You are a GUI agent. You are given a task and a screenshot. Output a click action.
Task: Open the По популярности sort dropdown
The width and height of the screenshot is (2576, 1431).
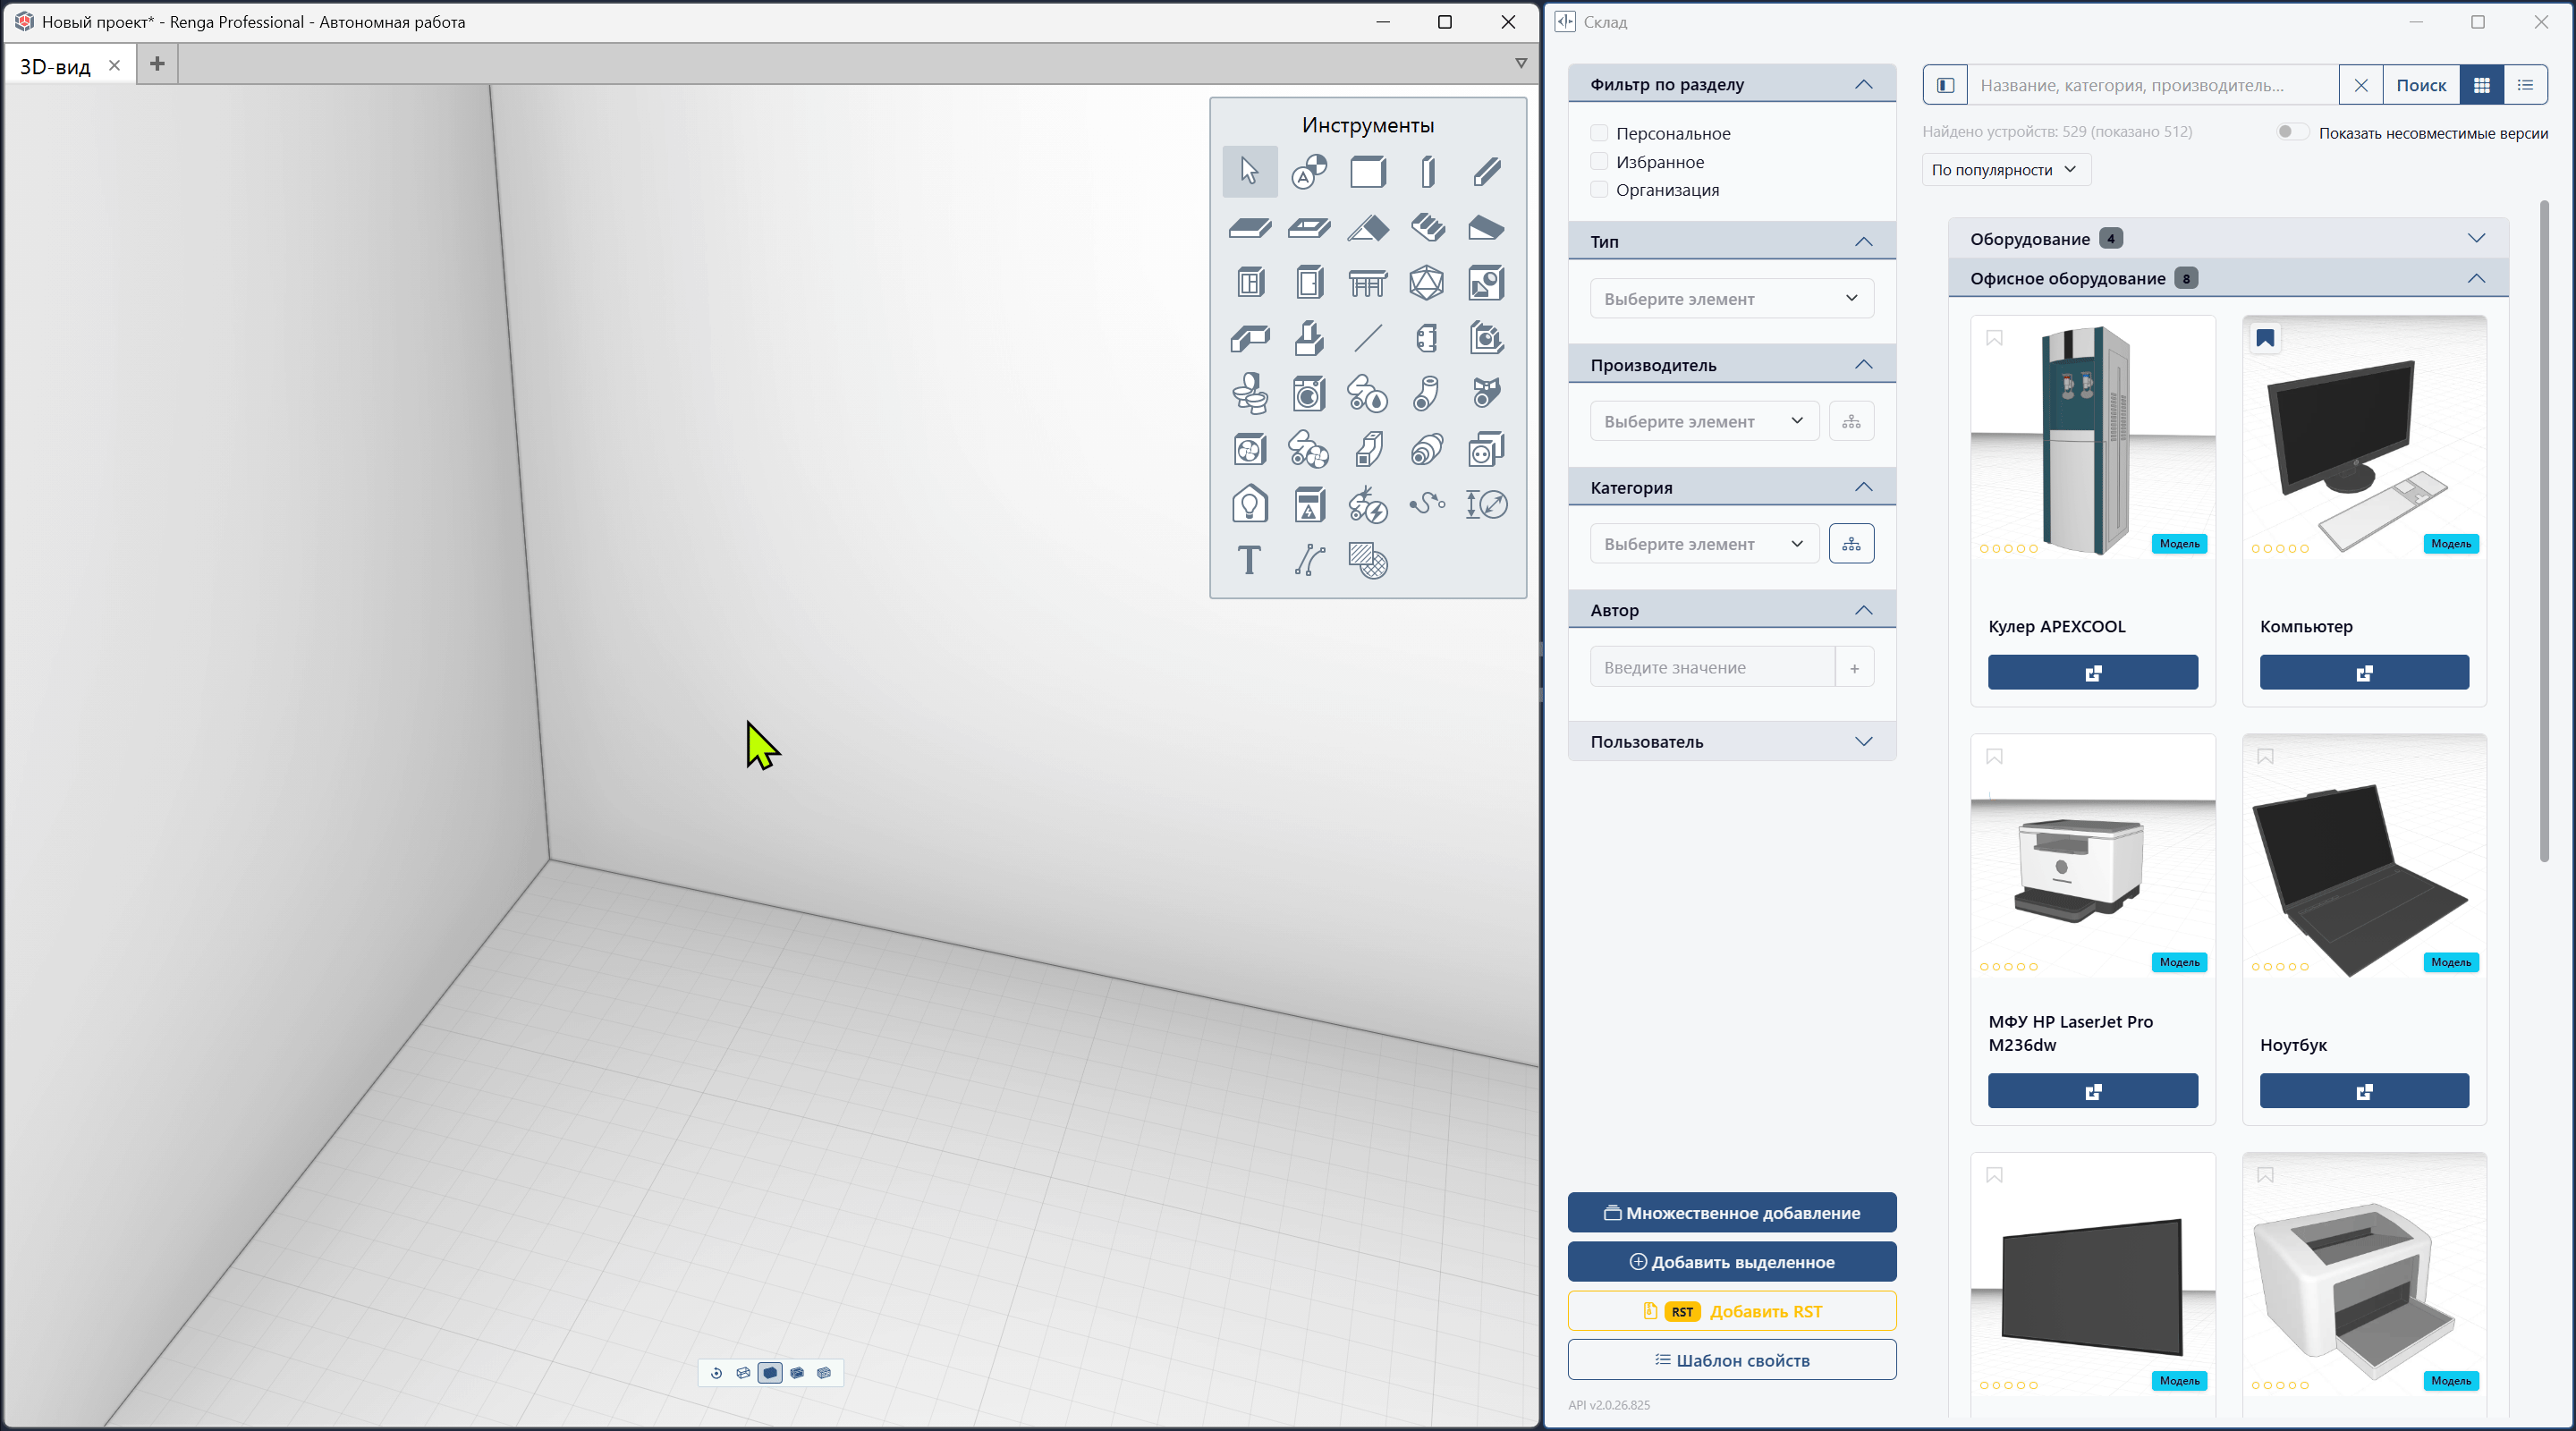tap(2005, 169)
